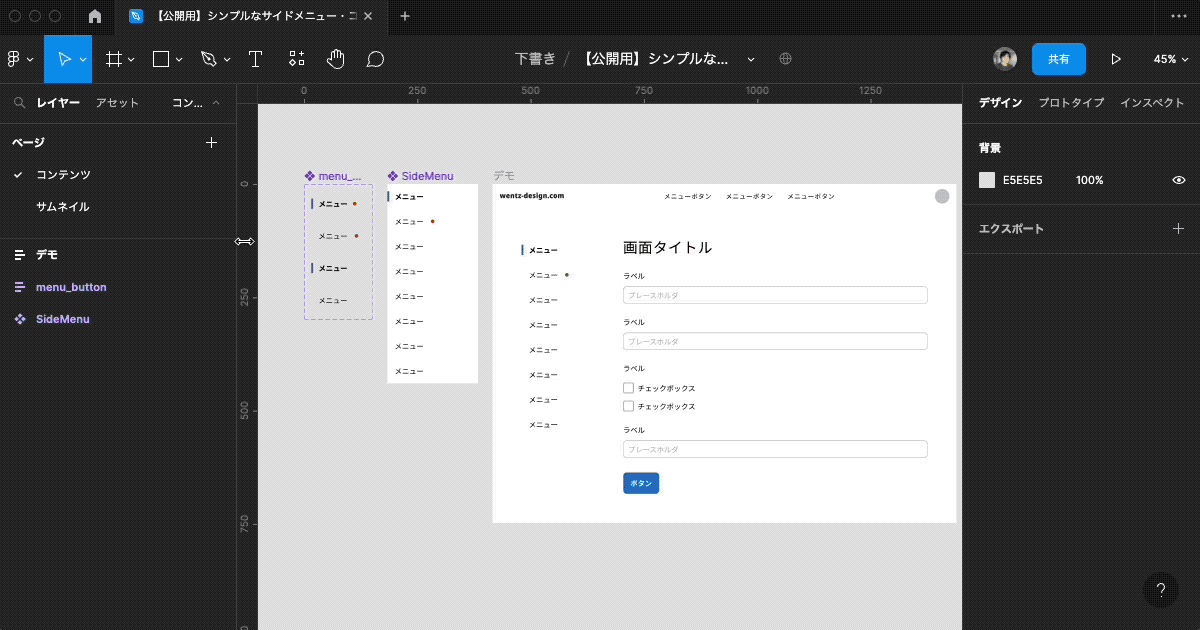
Task: Open the Figma main menu icon
Action: (14, 59)
